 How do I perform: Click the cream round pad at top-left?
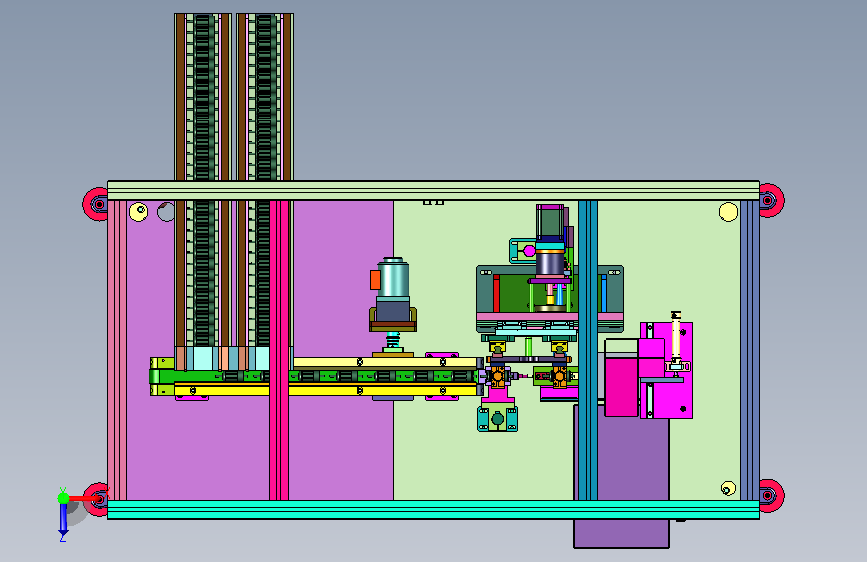pyautogui.click(x=138, y=211)
